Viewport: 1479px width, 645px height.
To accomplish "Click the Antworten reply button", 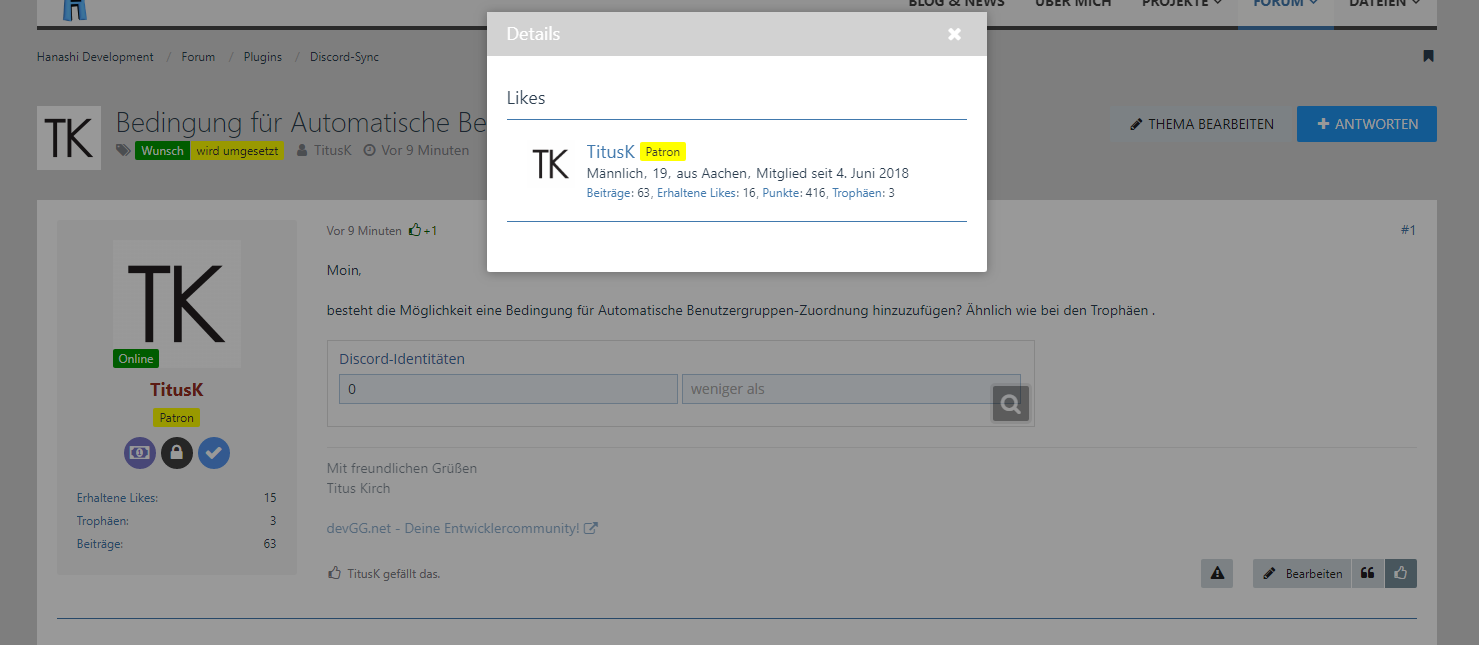I will (1366, 124).
